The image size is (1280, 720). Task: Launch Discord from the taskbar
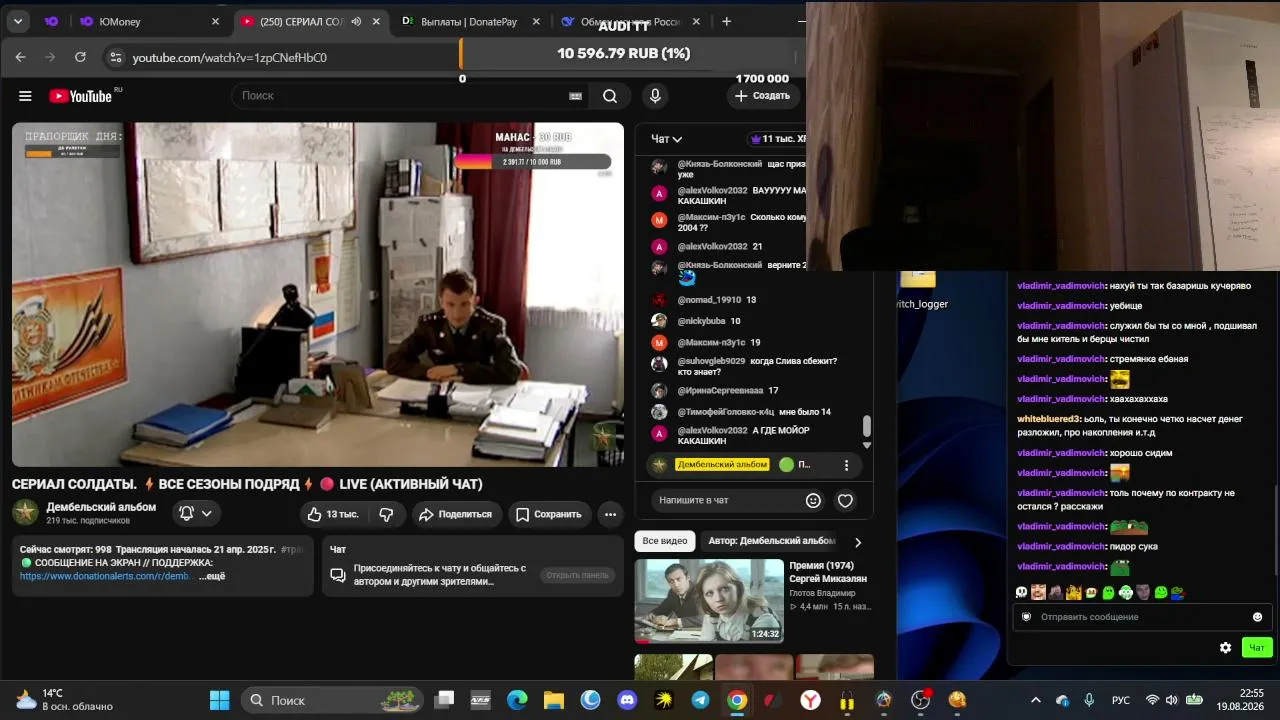tap(627, 700)
